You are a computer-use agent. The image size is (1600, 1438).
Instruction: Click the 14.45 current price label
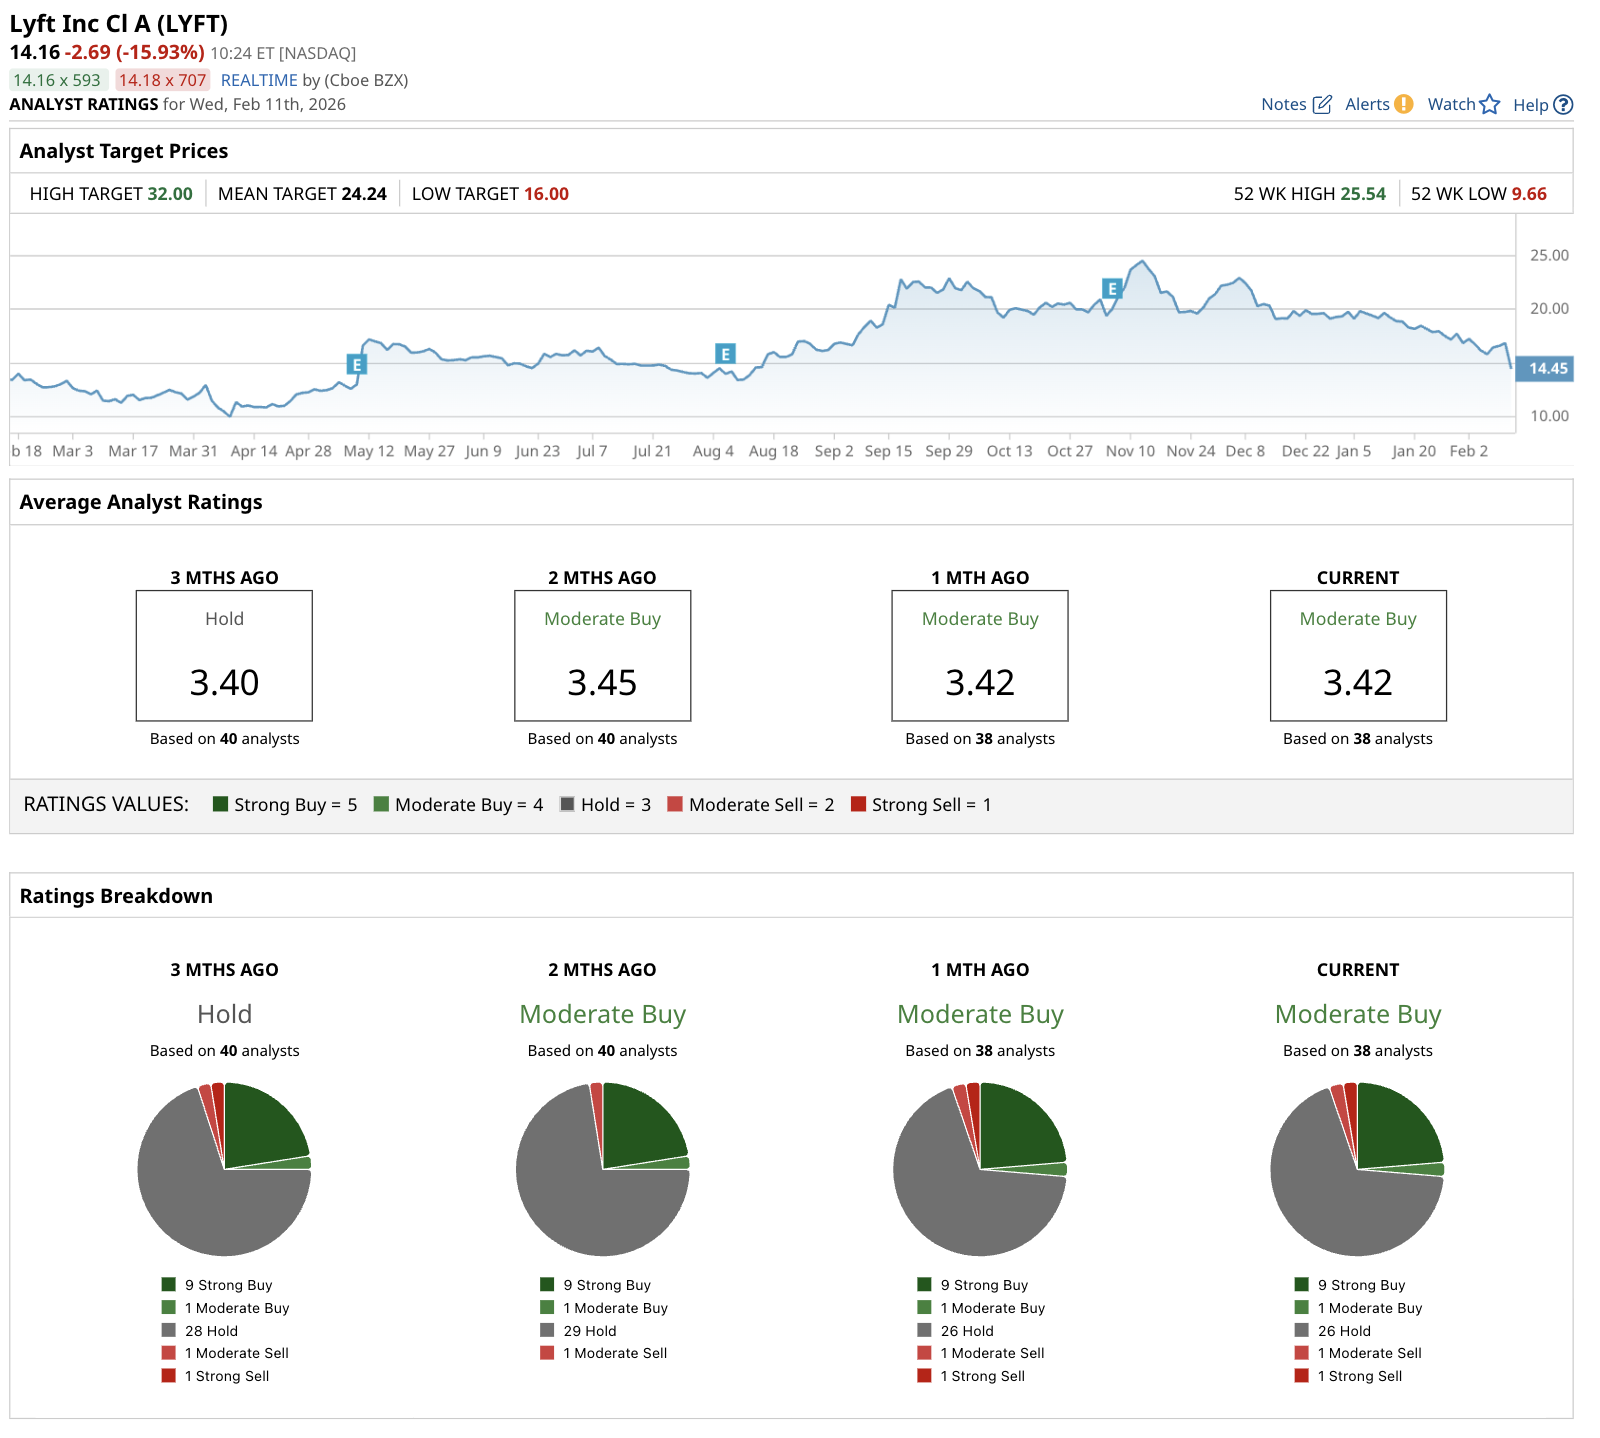pos(1546,369)
